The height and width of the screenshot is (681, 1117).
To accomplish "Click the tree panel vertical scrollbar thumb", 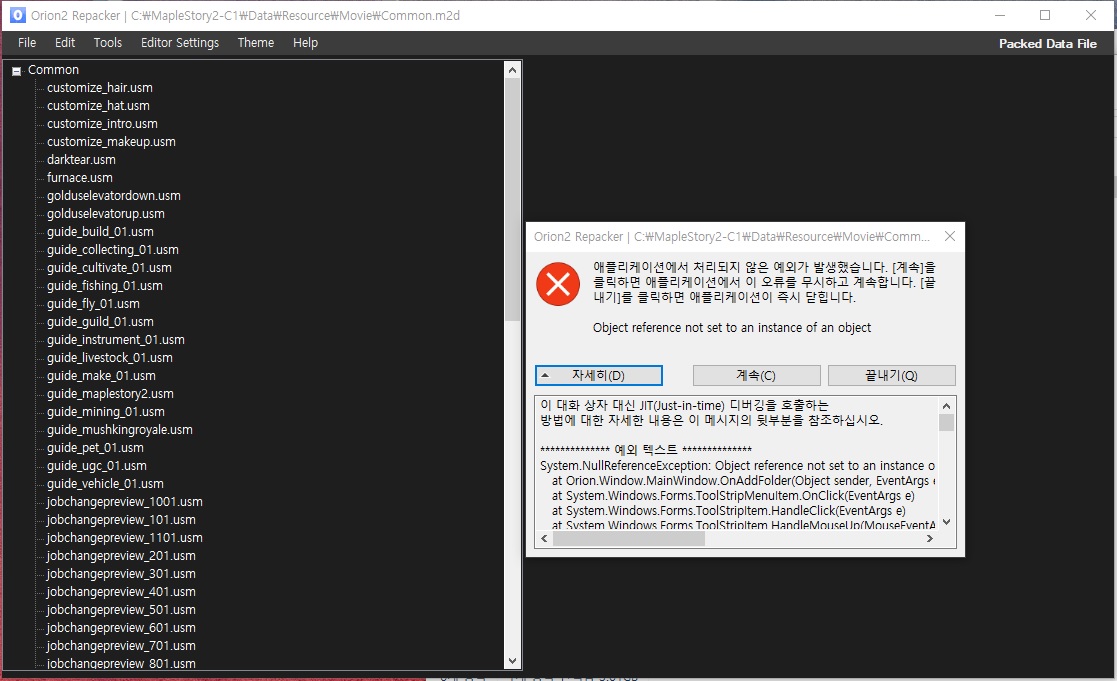I will pos(512,199).
